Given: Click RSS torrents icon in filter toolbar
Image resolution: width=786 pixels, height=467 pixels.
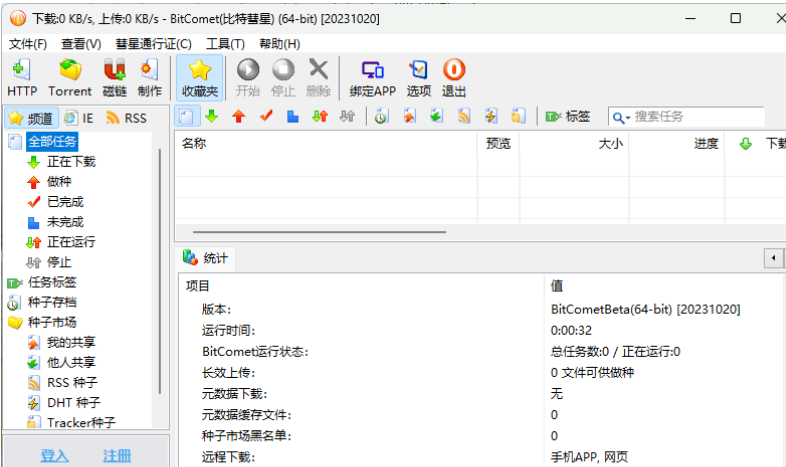Looking at the screenshot, I should point(464,117).
